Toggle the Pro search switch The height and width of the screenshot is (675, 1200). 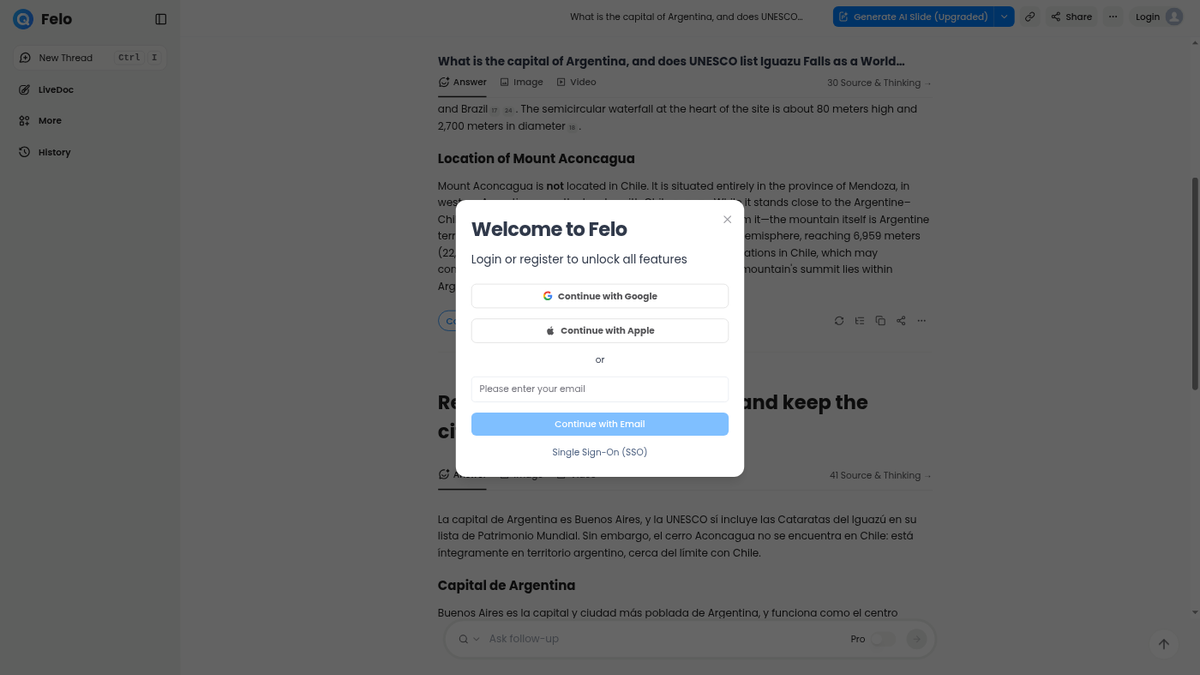point(883,639)
